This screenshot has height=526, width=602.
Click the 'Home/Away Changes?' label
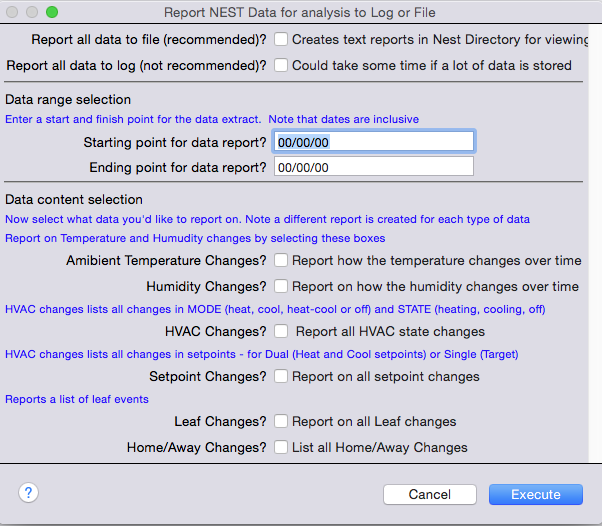(x=197, y=448)
